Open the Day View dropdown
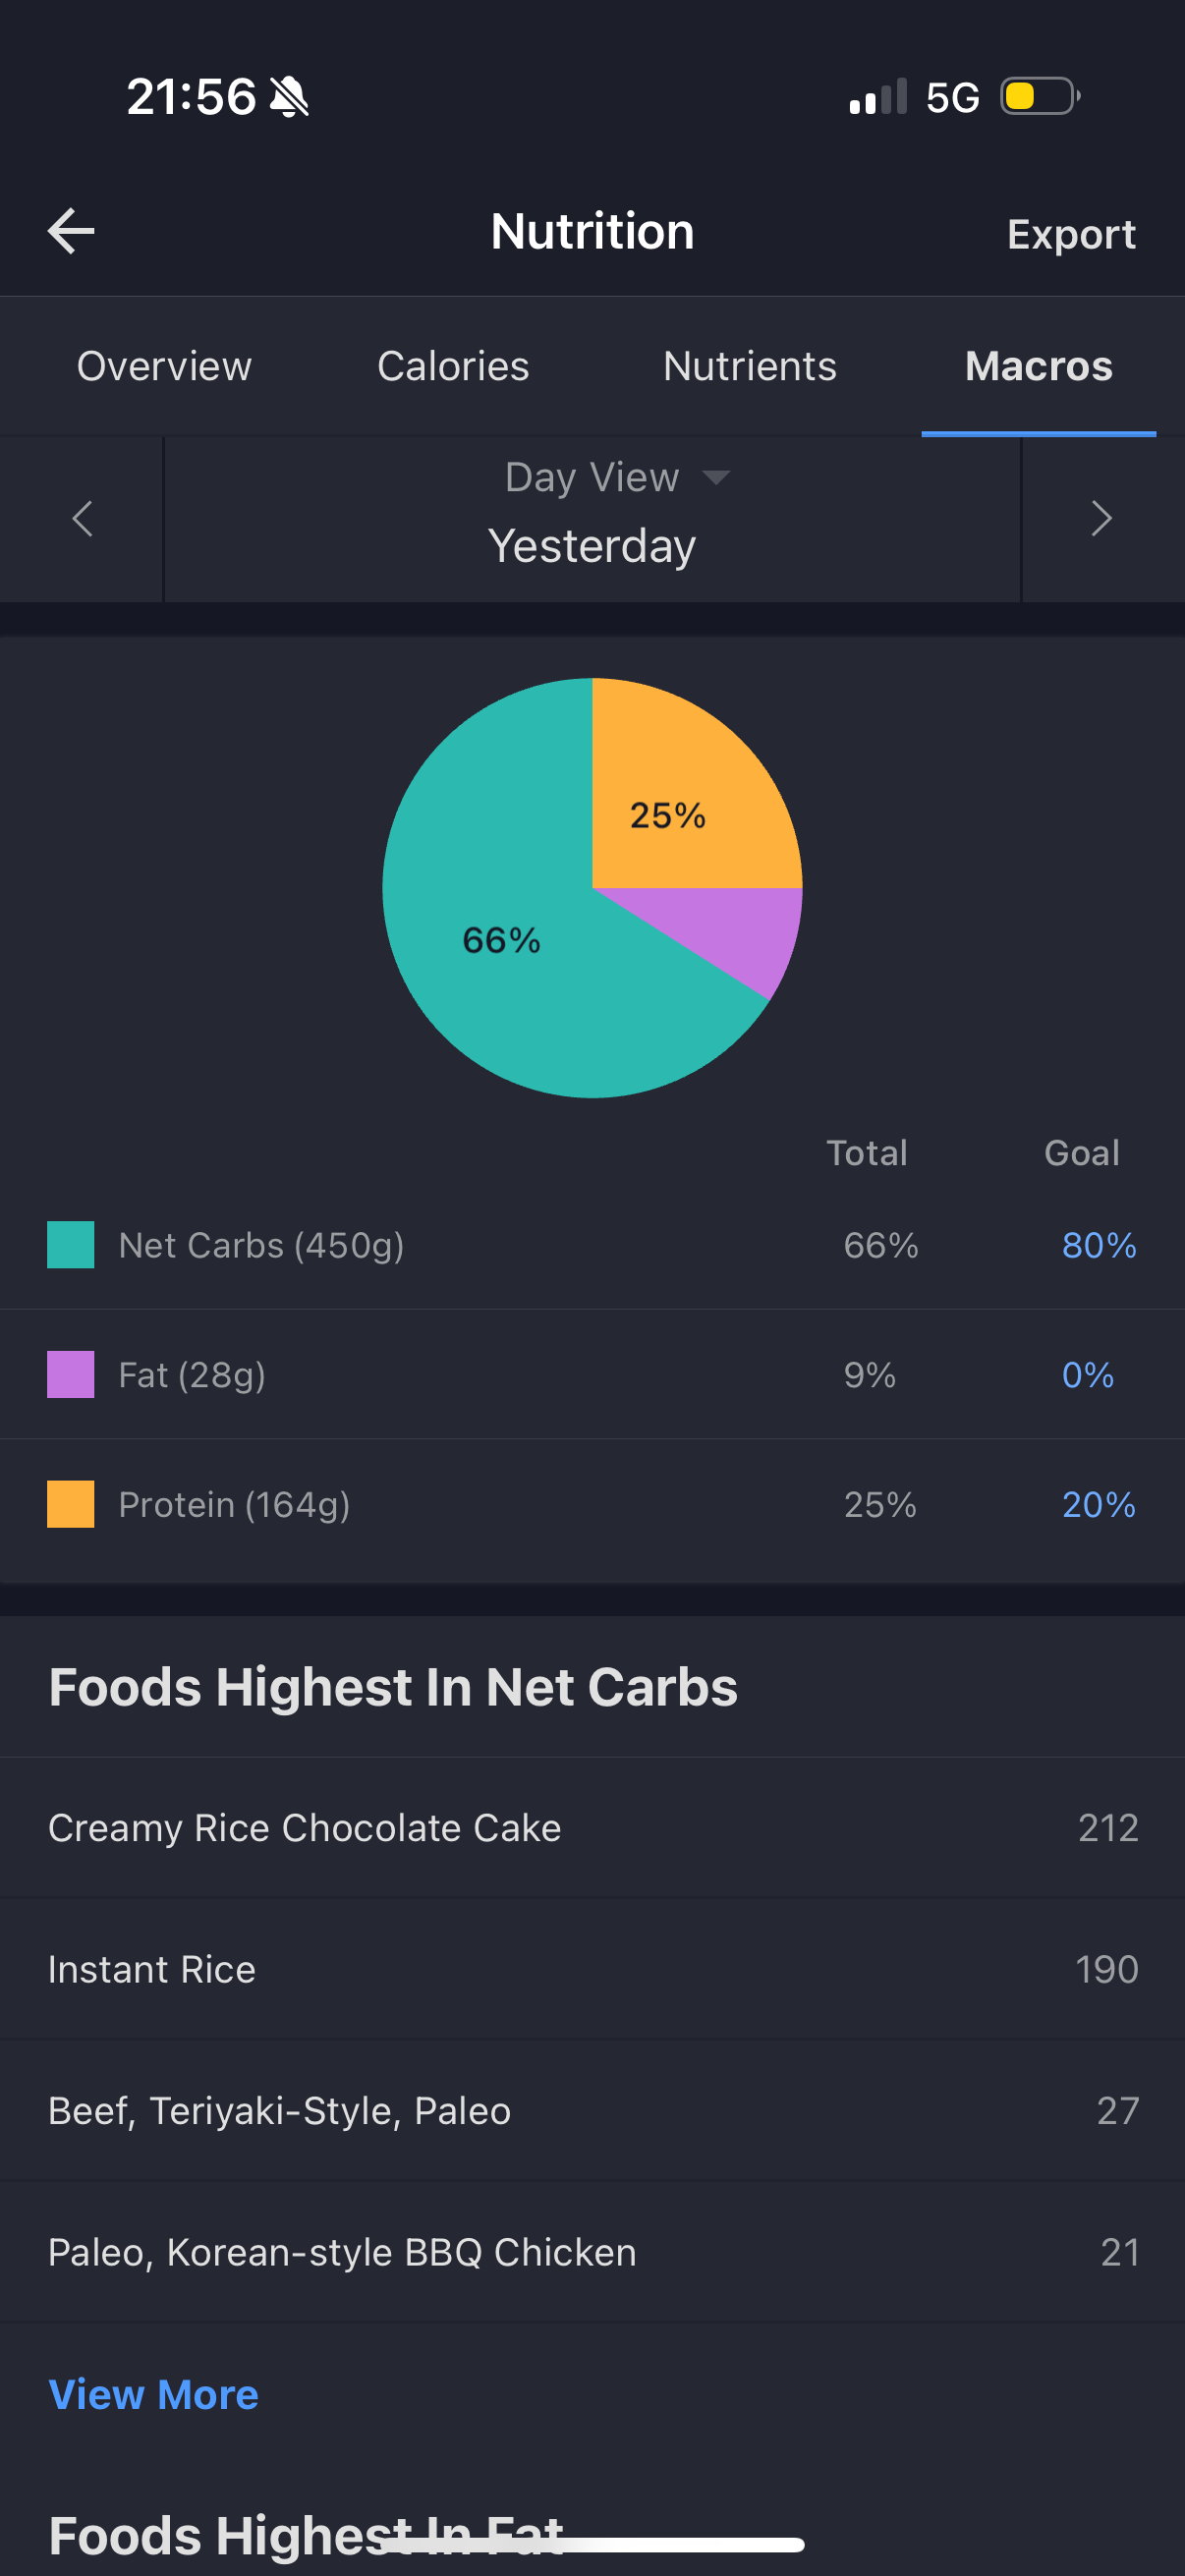The height and width of the screenshot is (2576, 1185). click(x=617, y=478)
